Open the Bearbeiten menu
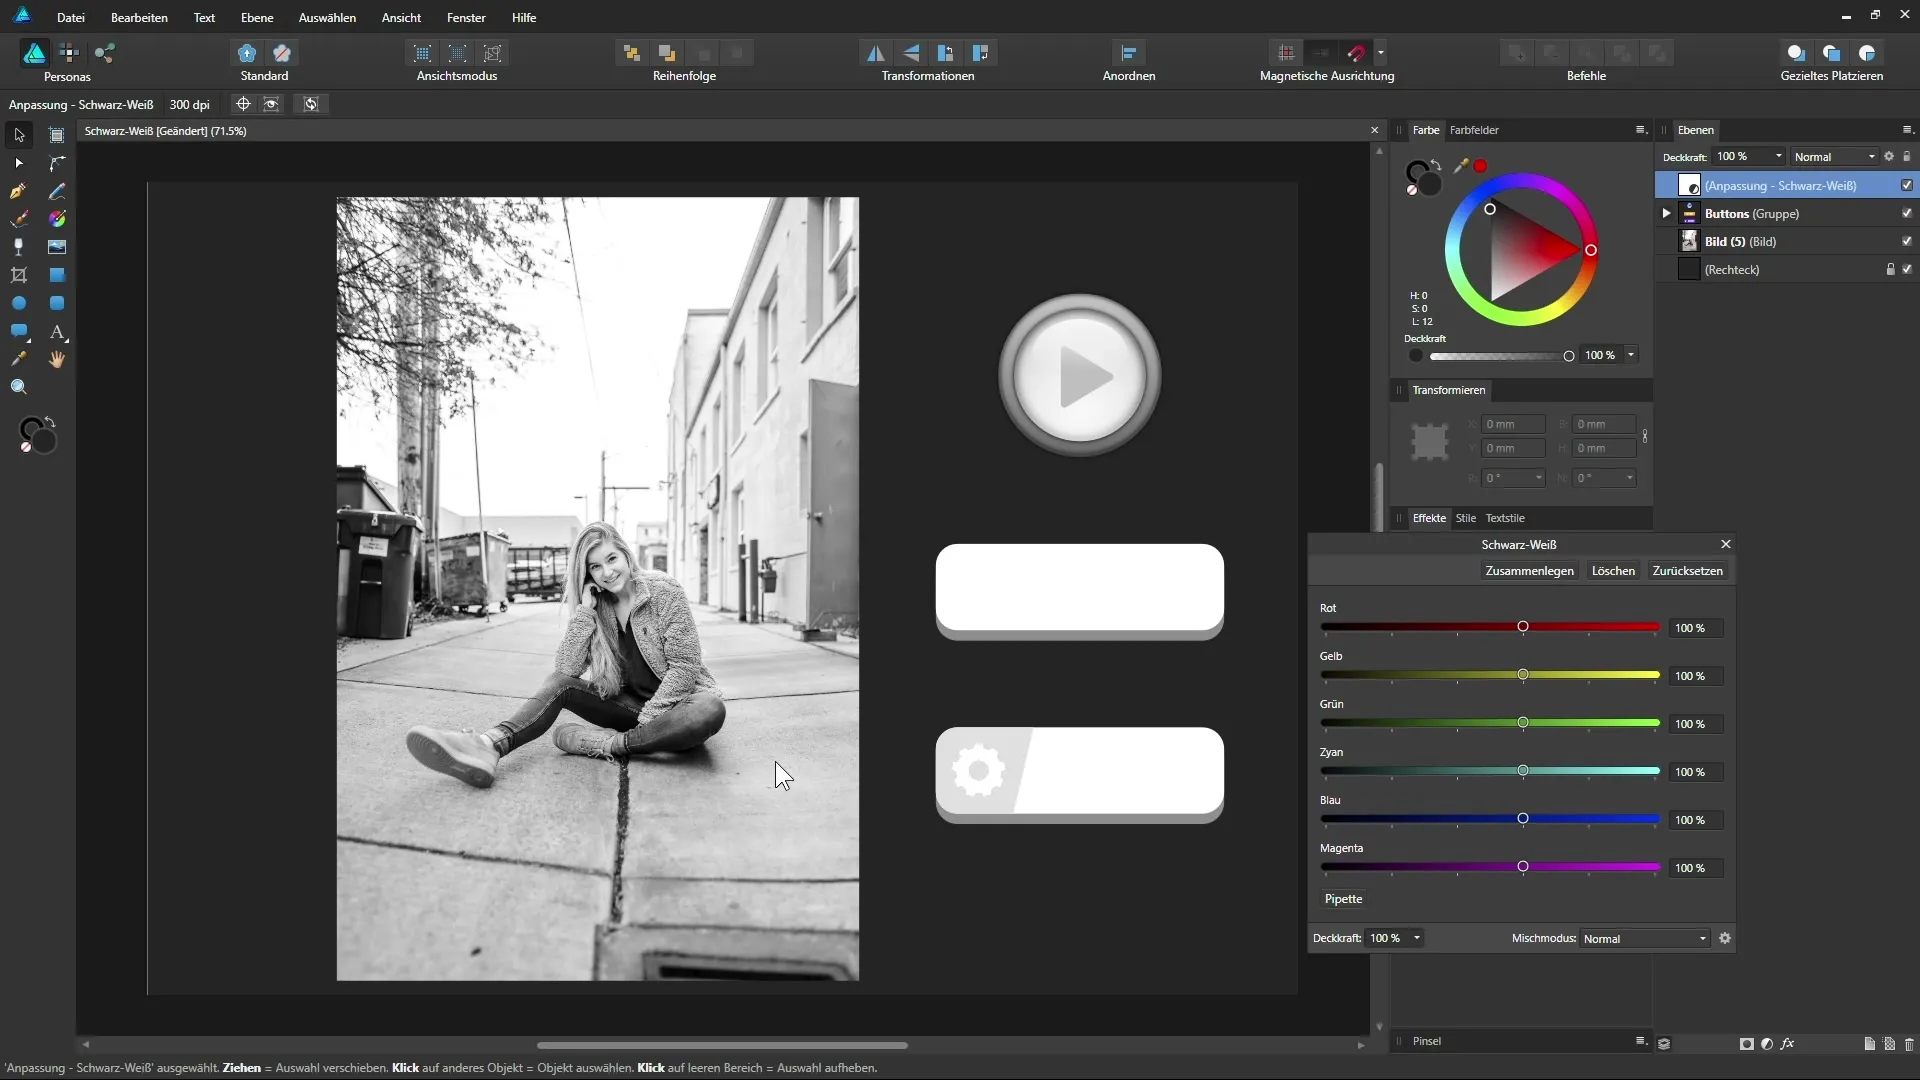 click(x=139, y=17)
